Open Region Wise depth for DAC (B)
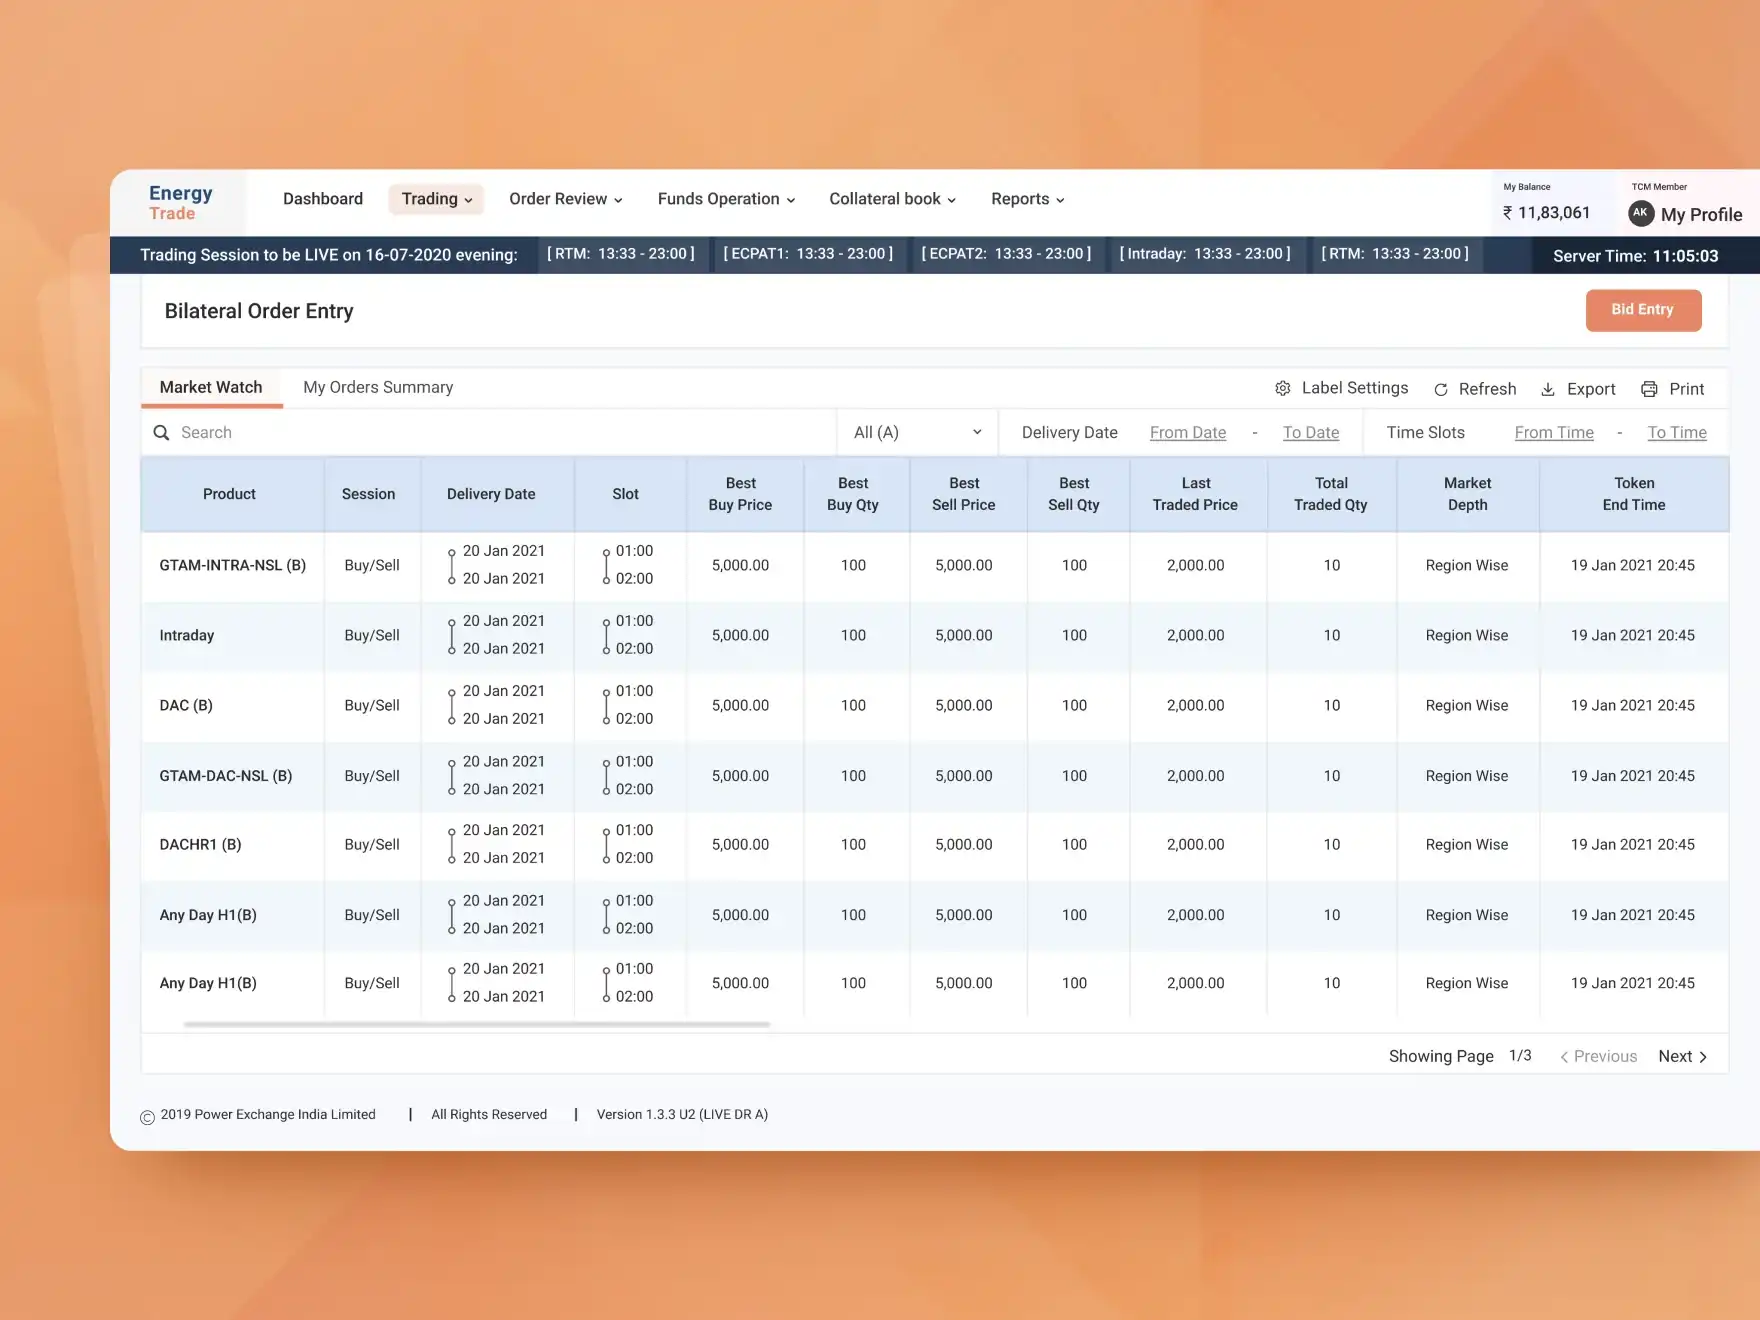The width and height of the screenshot is (1760, 1320). tap(1467, 706)
